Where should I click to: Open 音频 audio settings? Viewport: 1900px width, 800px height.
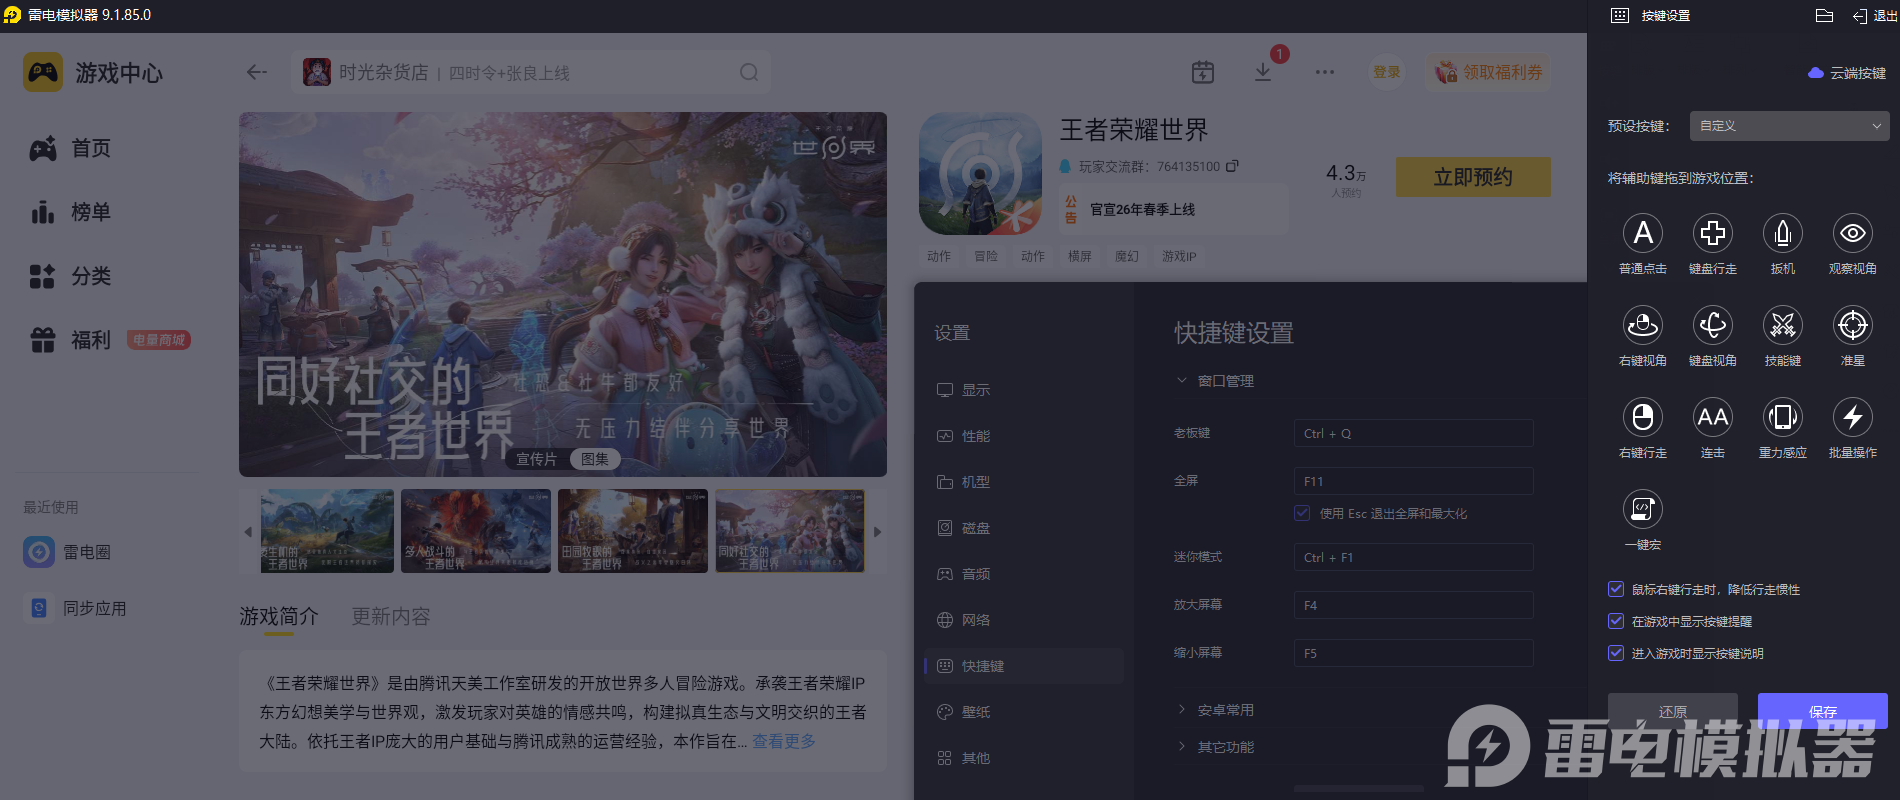click(1024, 574)
